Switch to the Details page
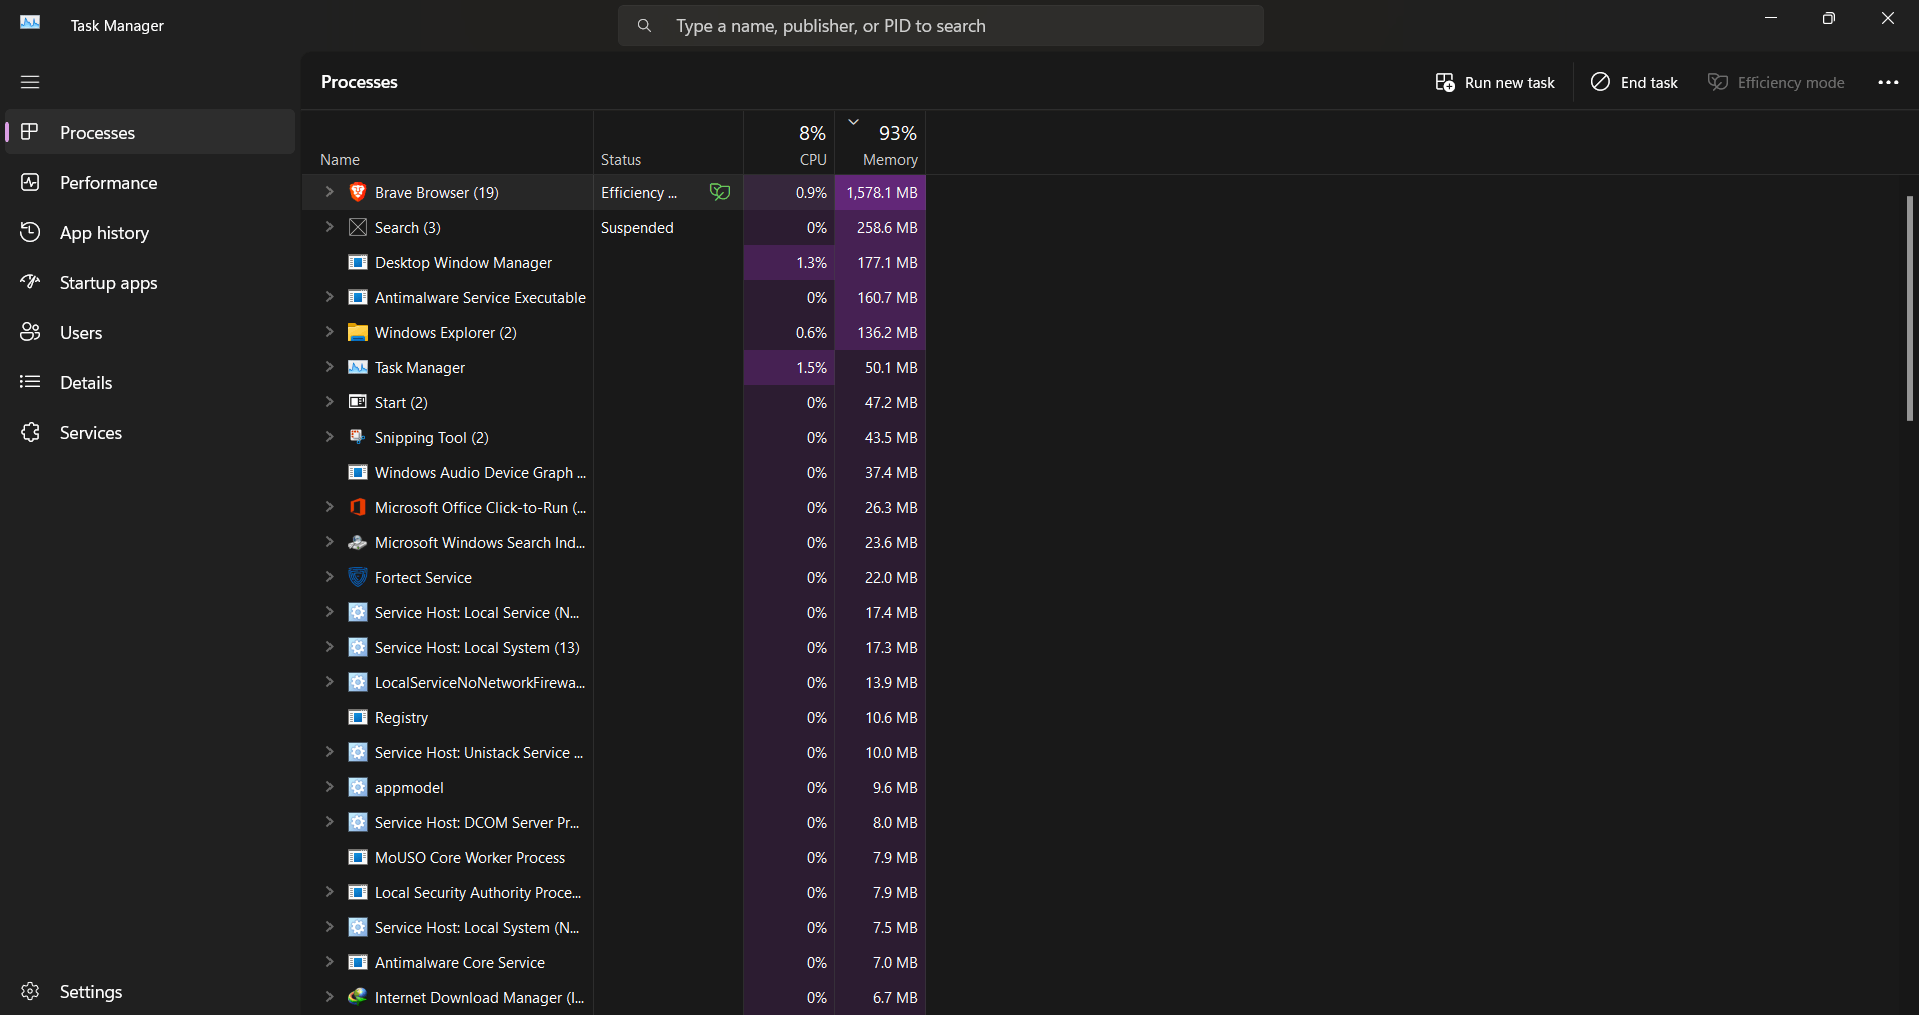This screenshot has height=1015, width=1919. point(150,382)
